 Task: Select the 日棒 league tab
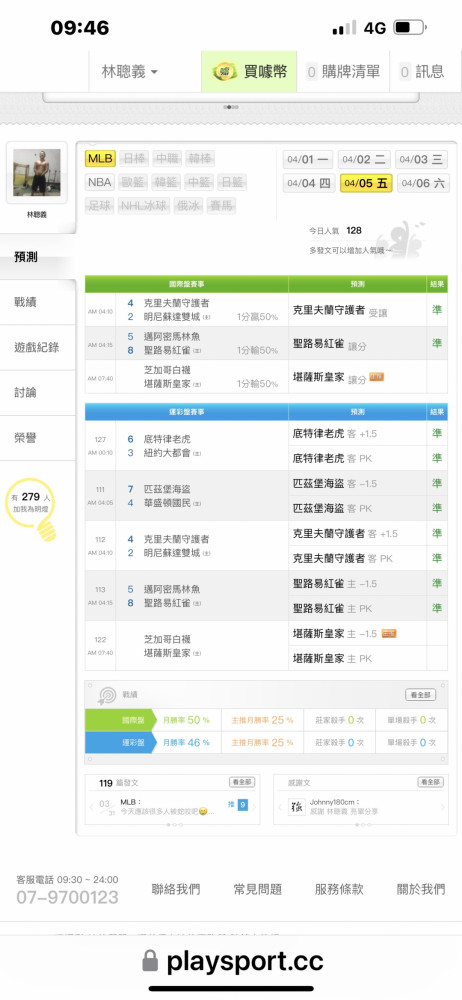[x=134, y=159]
